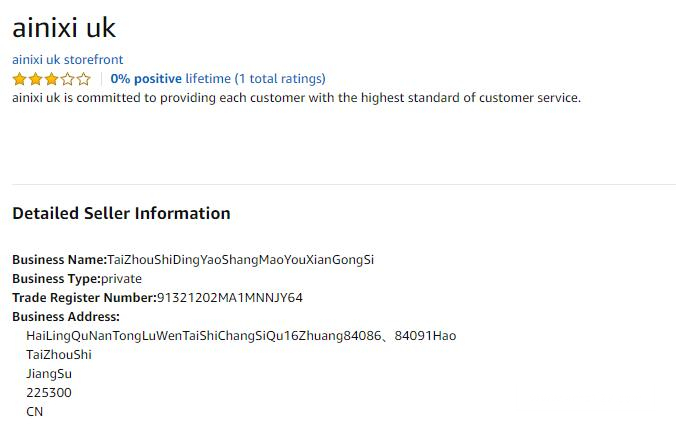676x431 pixels.
Task: Click the business name TaiZhouShiDingYaoShangMaoYouXianGongSi
Action: pos(240,260)
